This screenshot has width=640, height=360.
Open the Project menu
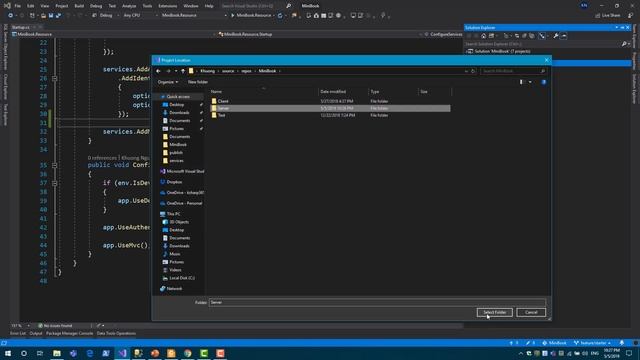click(62, 6)
